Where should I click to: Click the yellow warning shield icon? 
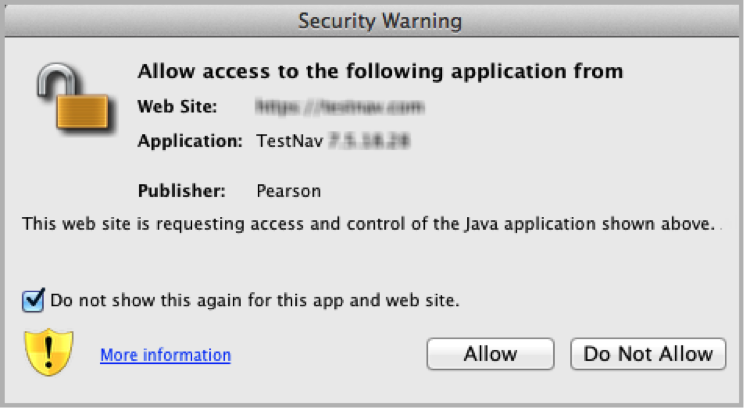(x=48, y=353)
